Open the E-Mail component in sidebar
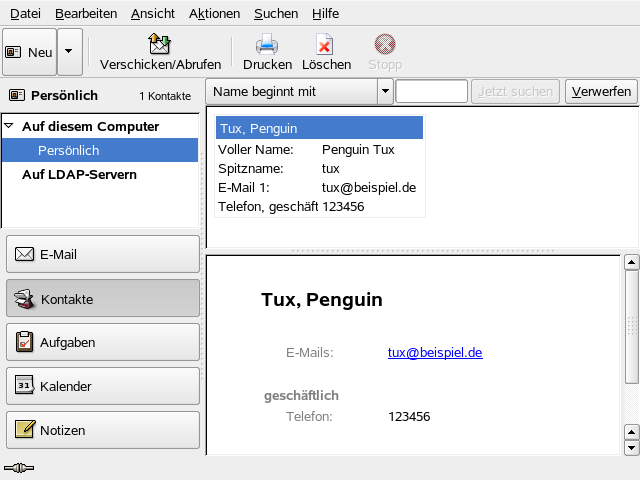 point(103,254)
